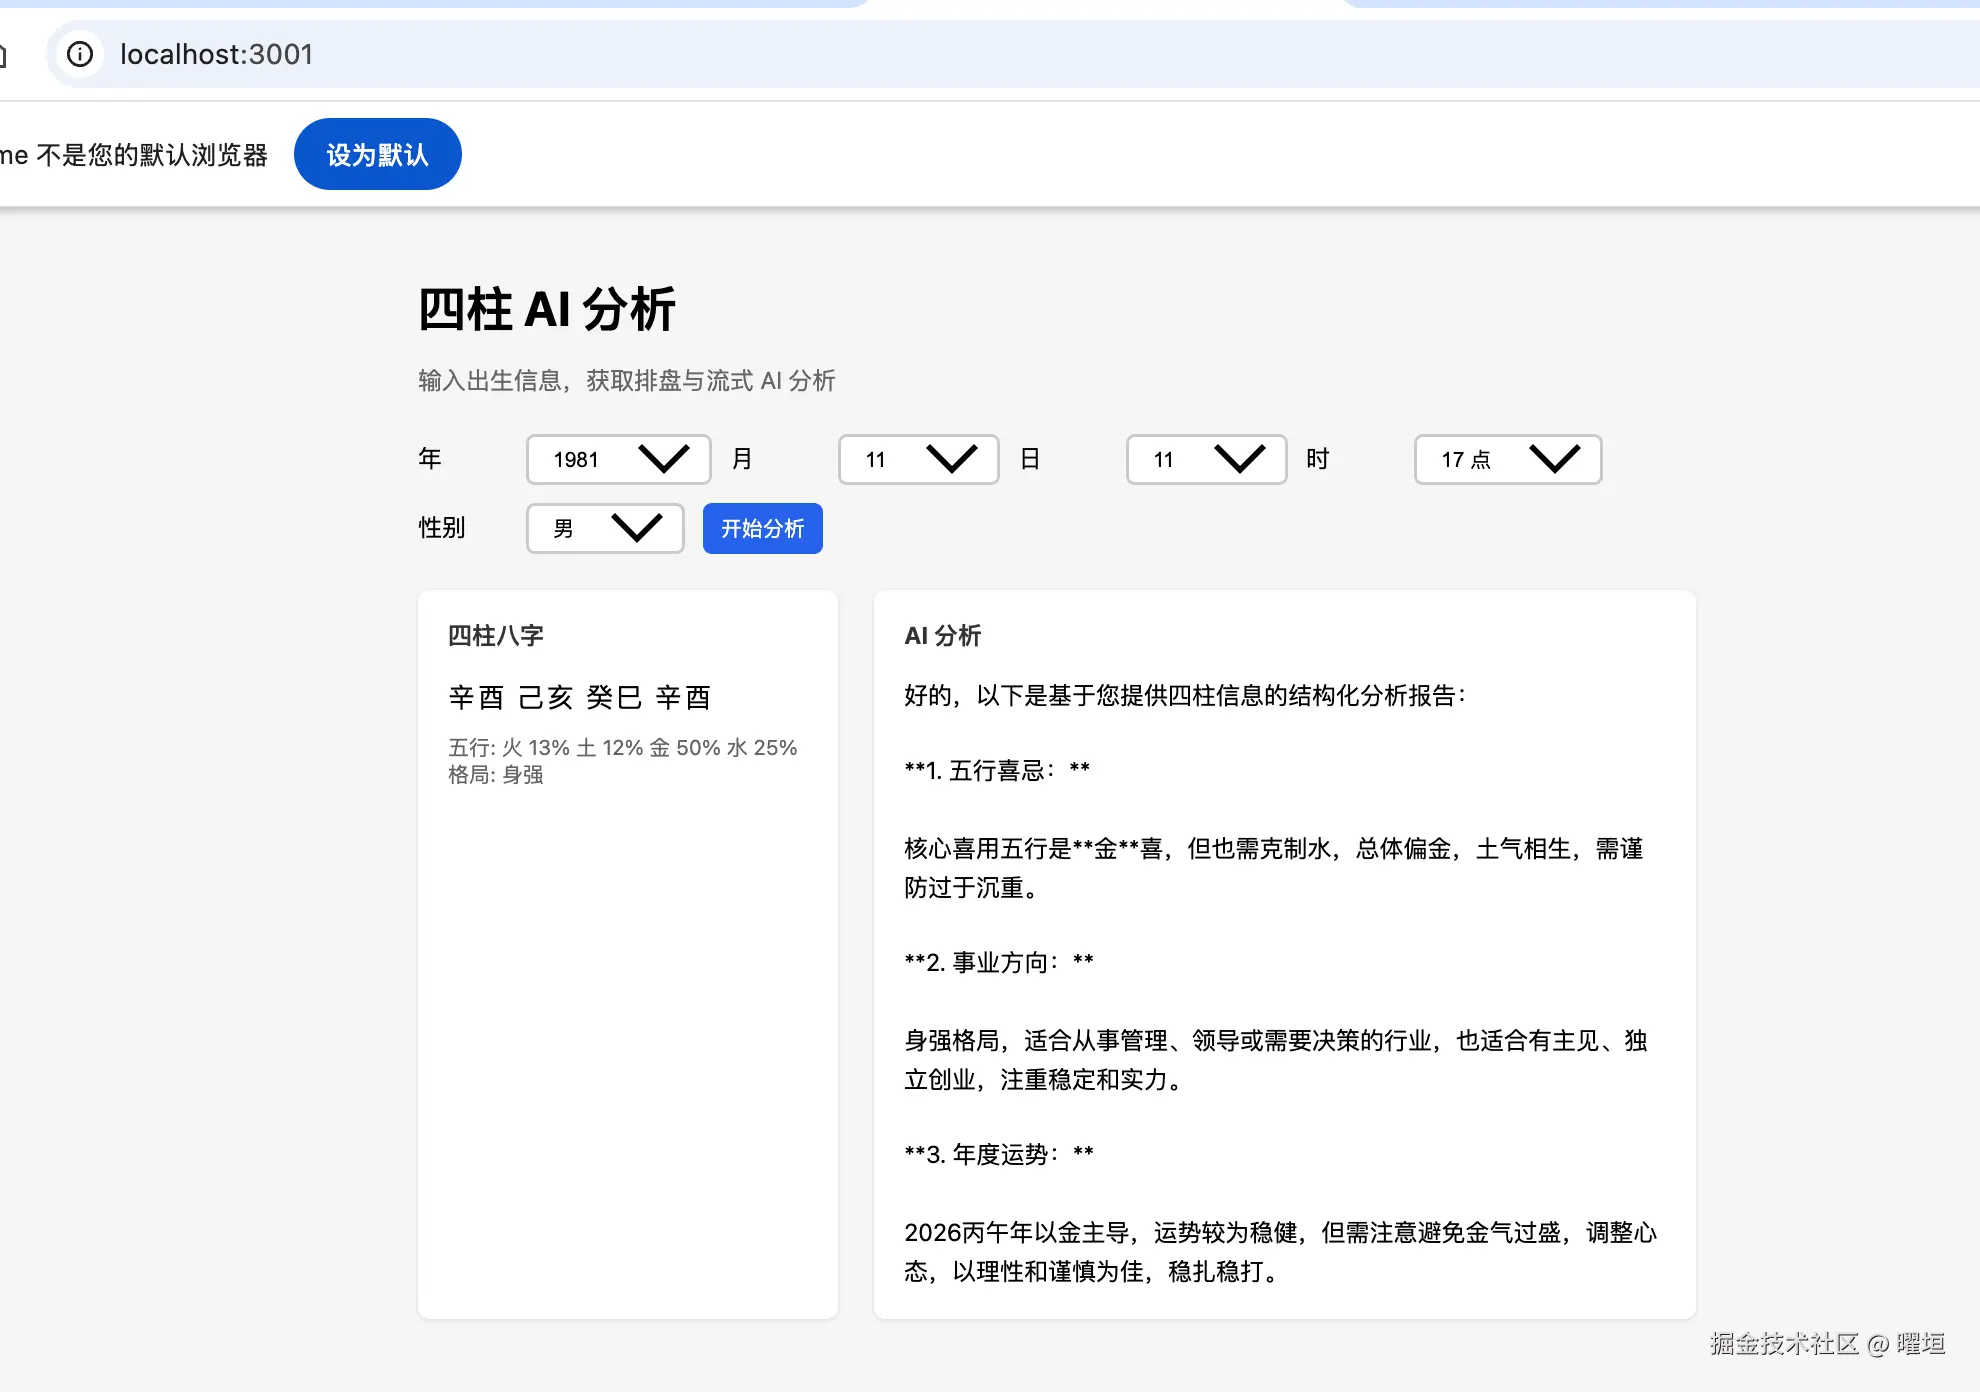Click the 四柱 AI 分析 page title
The height and width of the screenshot is (1392, 1980).
pyautogui.click(x=546, y=310)
